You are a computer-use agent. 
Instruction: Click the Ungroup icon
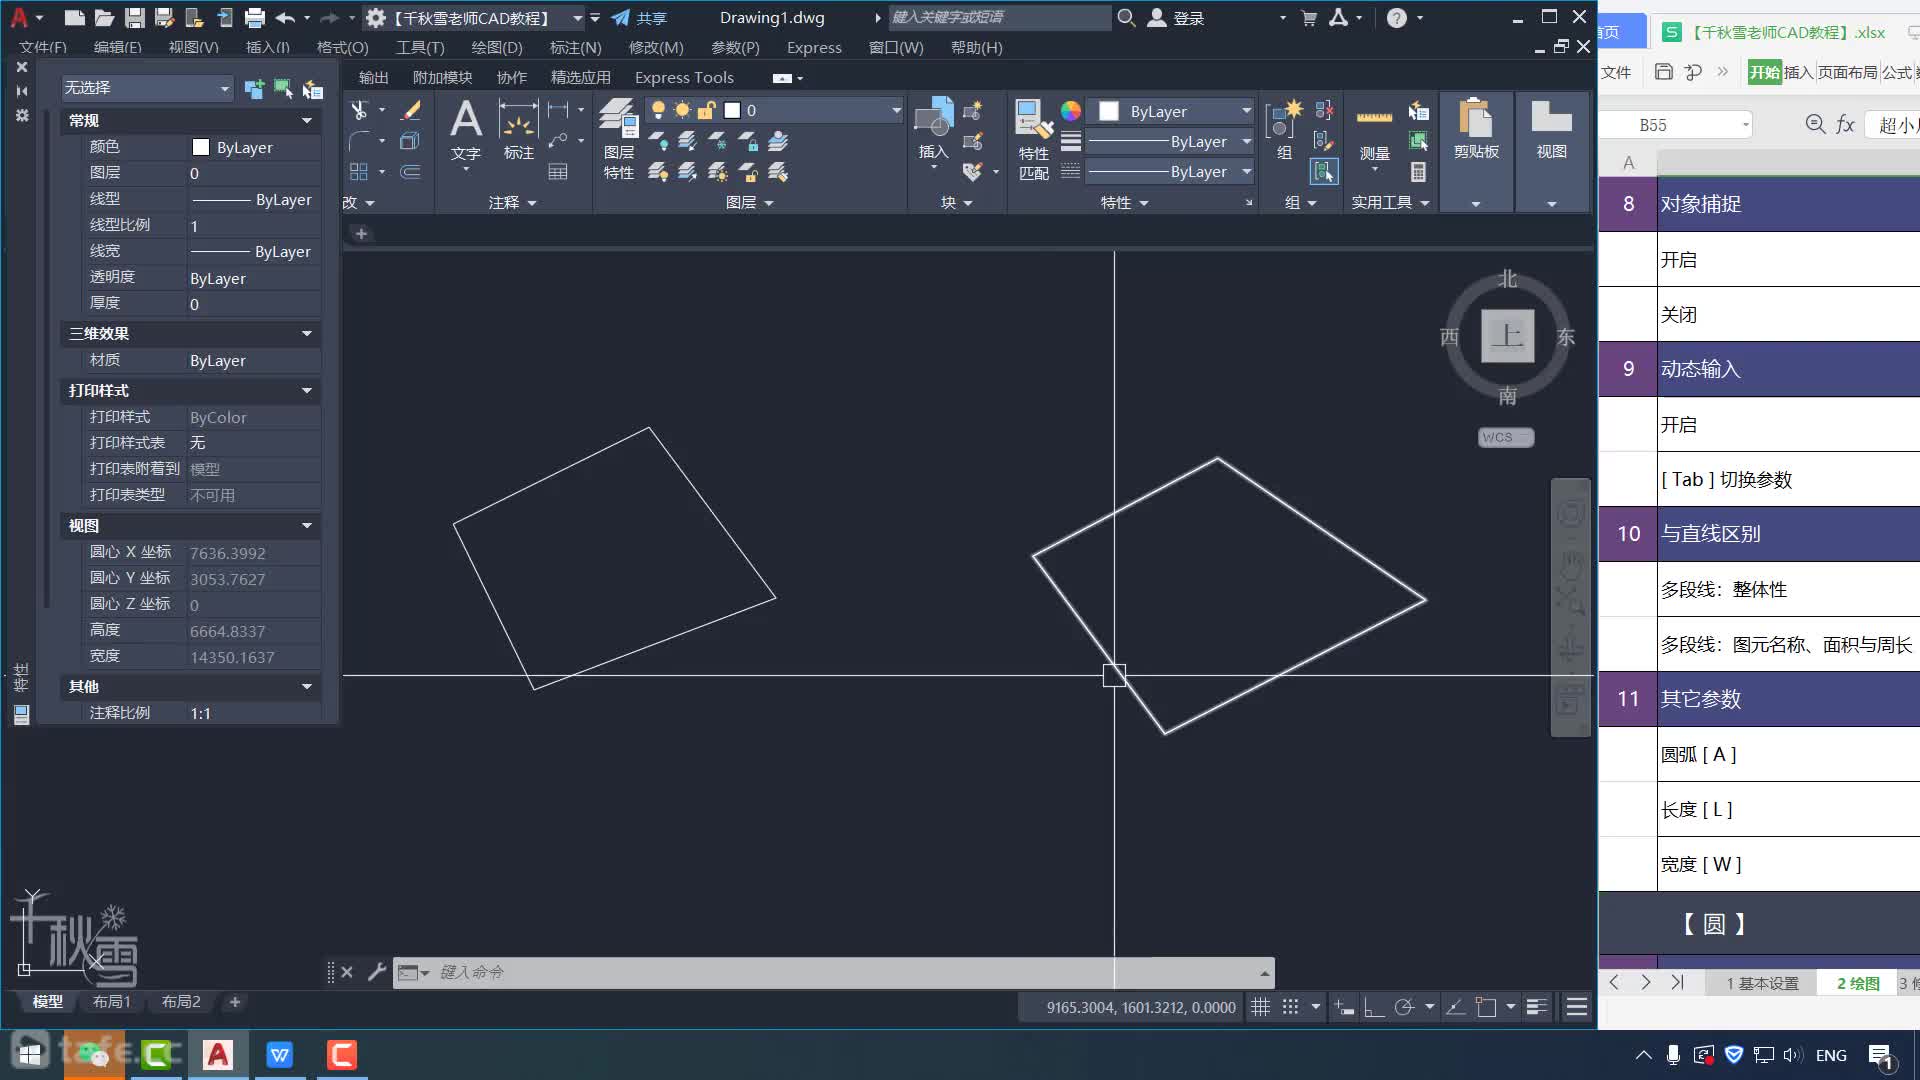point(1324,110)
